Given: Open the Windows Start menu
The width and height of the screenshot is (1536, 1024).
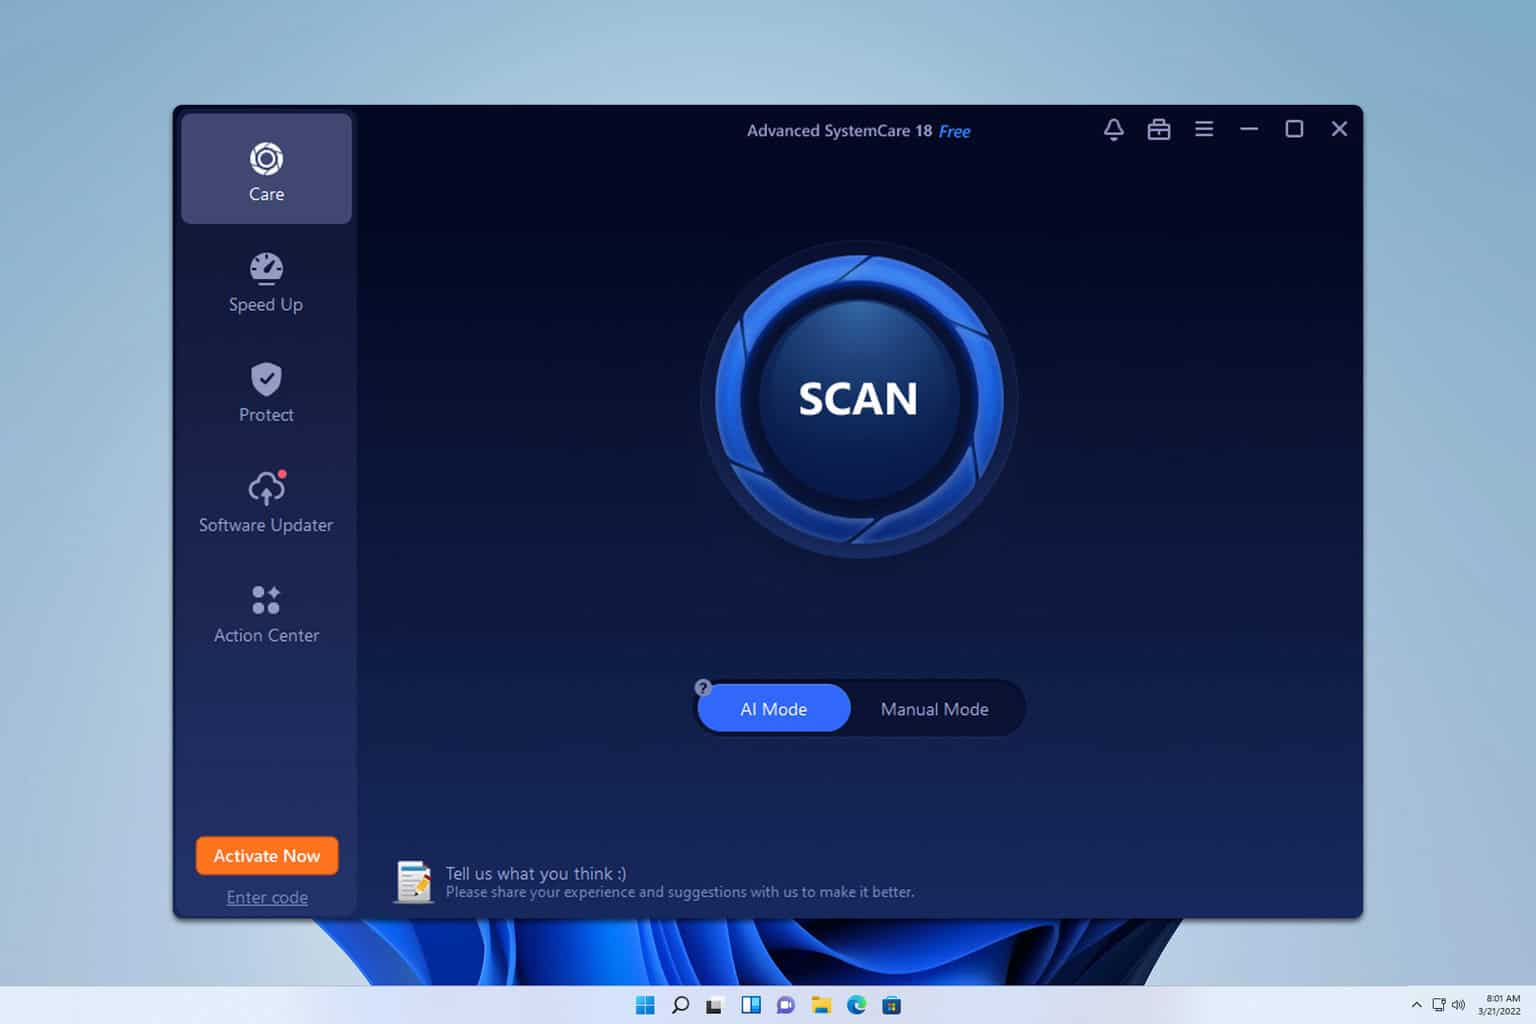Looking at the screenshot, I should click(645, 1005).
